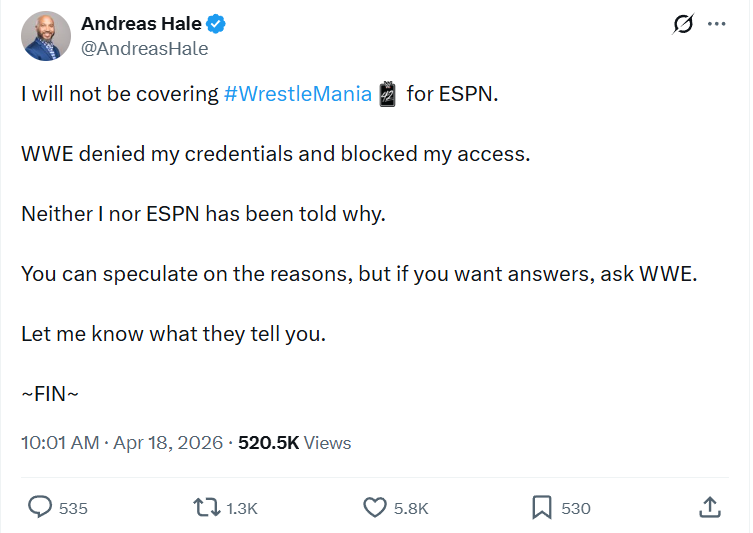Click the blue verified badge

[214, 25]
